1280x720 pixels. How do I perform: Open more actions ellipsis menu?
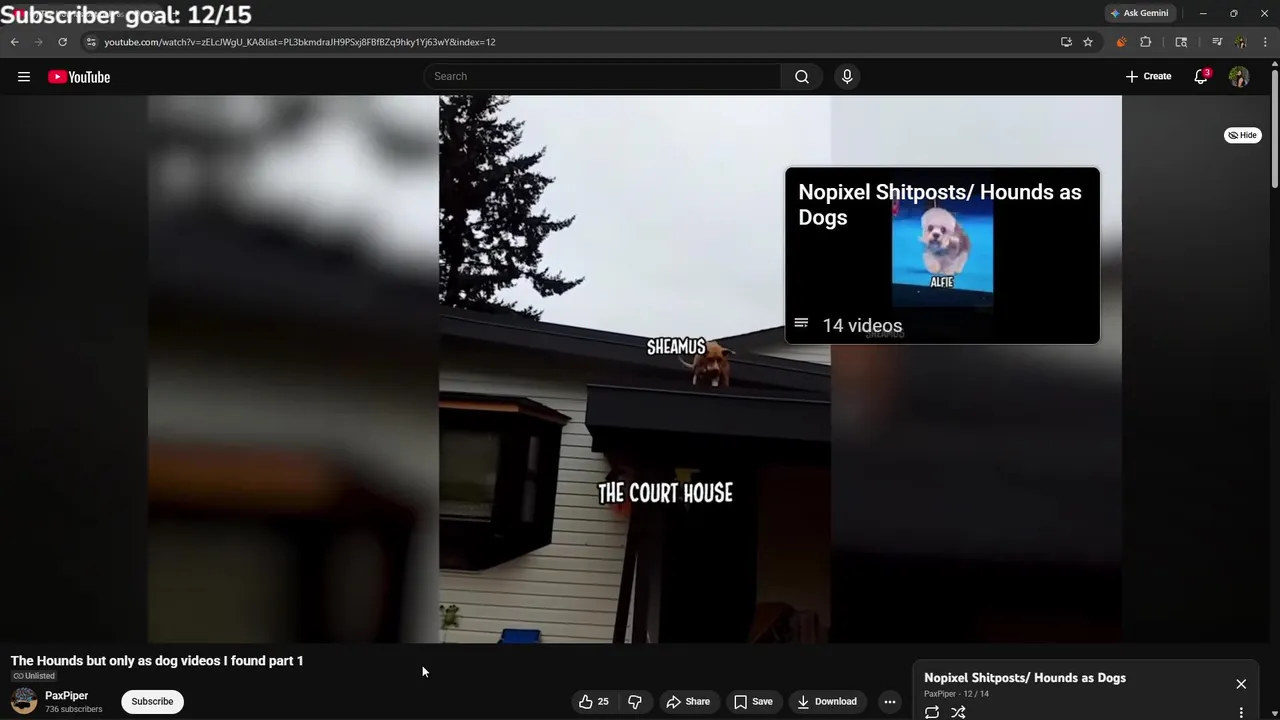pyautogui.click(x=890, y=702)
